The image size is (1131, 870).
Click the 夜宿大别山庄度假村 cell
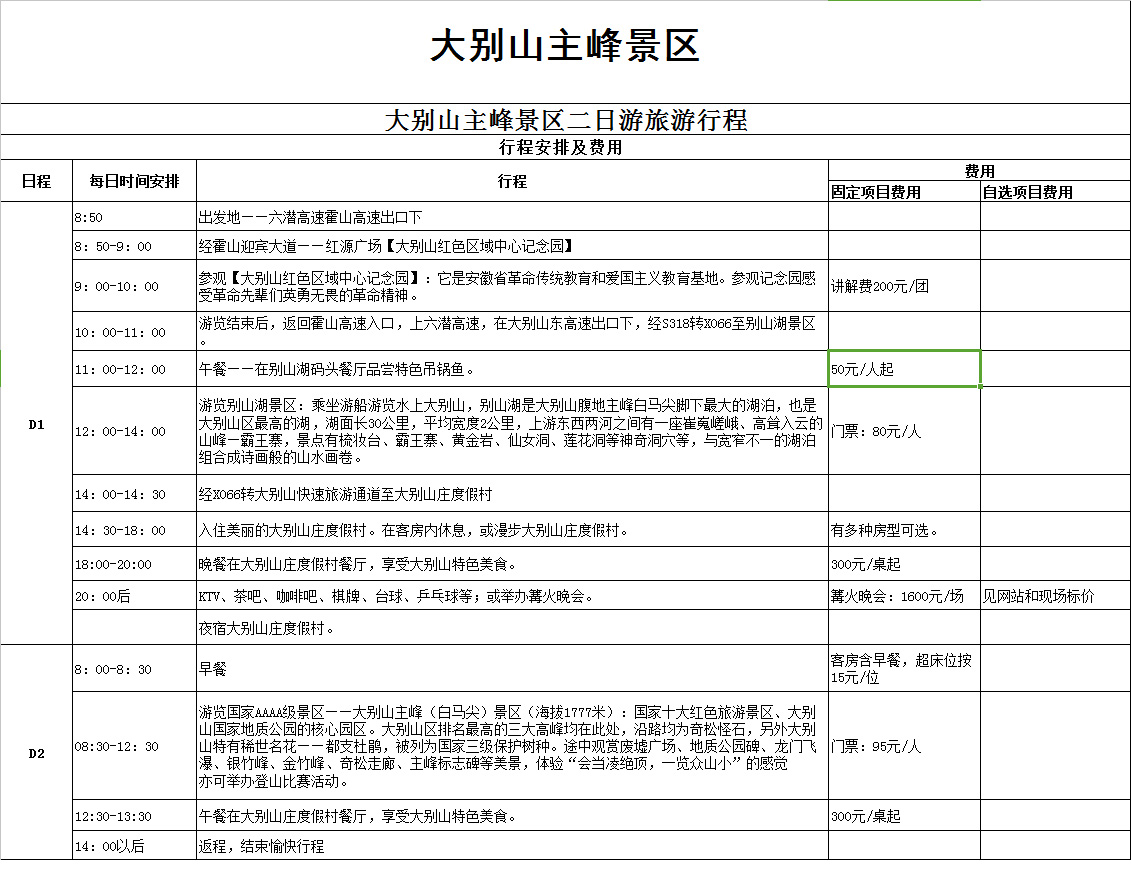(512, 628)
